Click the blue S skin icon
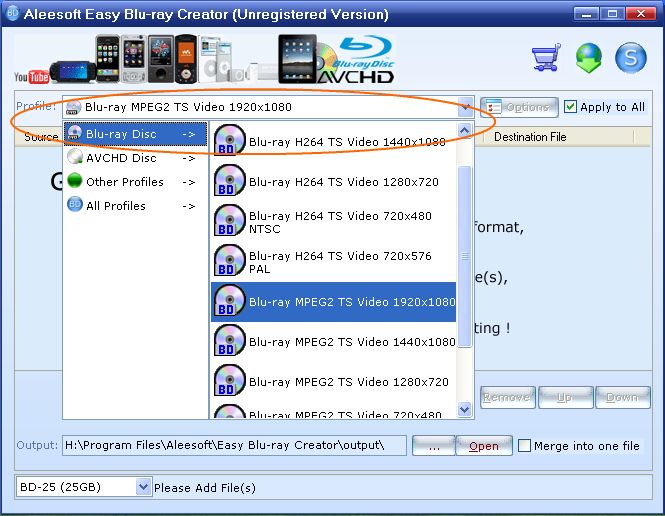Image resolution: width=665 pixels, height=516 pixels. pos(631,58)
